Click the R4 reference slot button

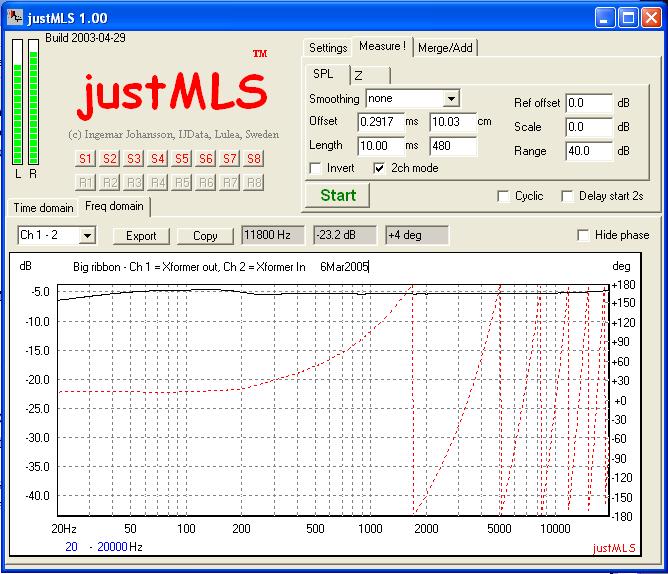pos(158,182)
